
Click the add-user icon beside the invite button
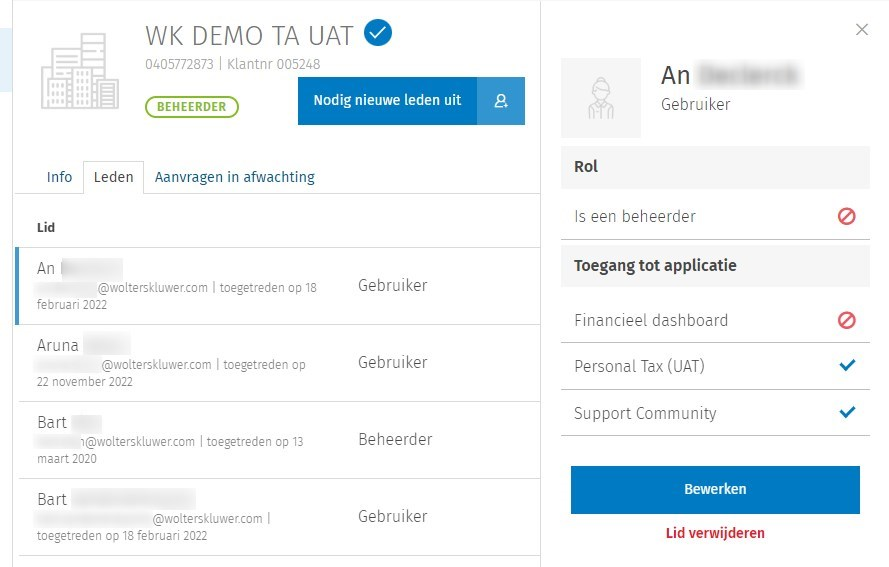coord(501,101)
